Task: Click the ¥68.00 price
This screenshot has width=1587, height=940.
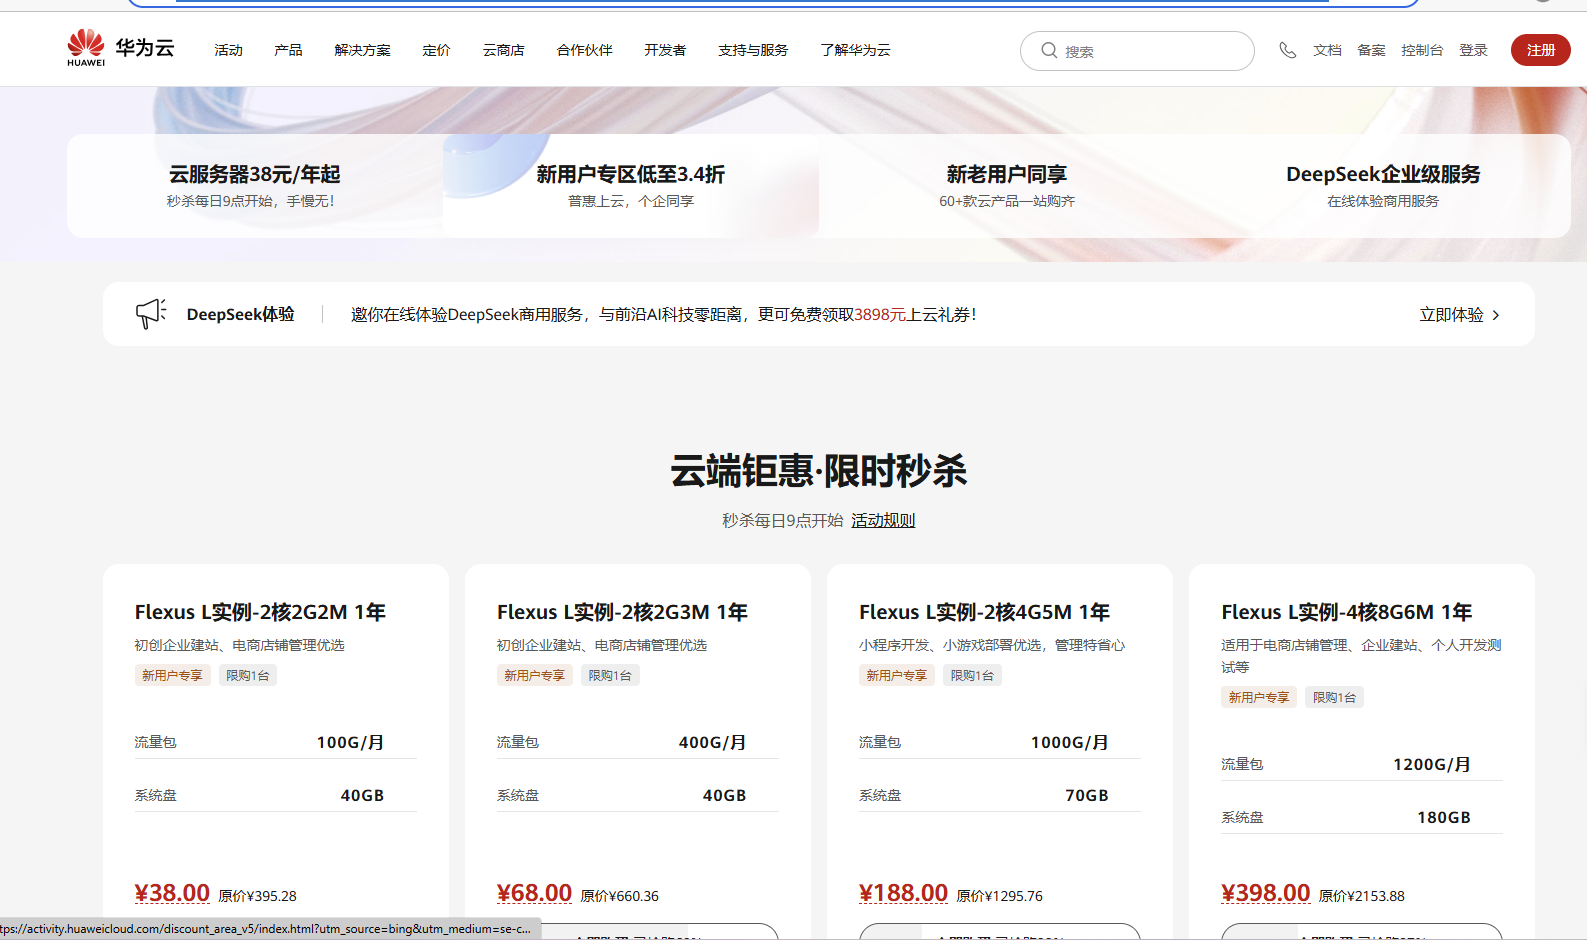Action: point(534,892)
